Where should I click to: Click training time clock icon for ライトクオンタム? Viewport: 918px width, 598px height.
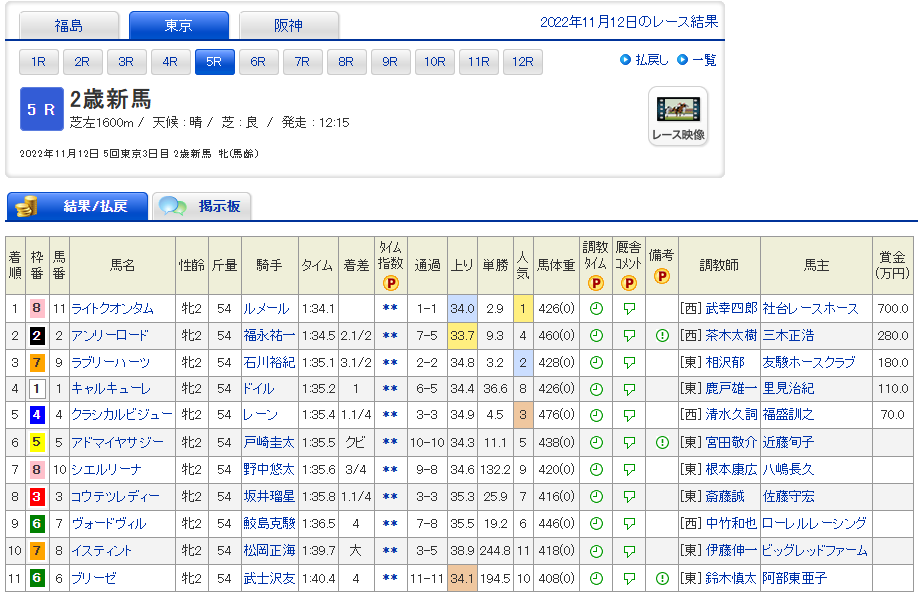(x=595, y=309)
